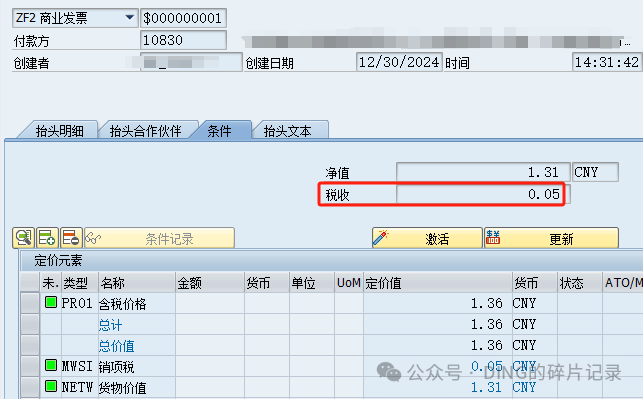Click the 净值 field showing 1.31
The image size is (643, 399).
click(483, 172)
